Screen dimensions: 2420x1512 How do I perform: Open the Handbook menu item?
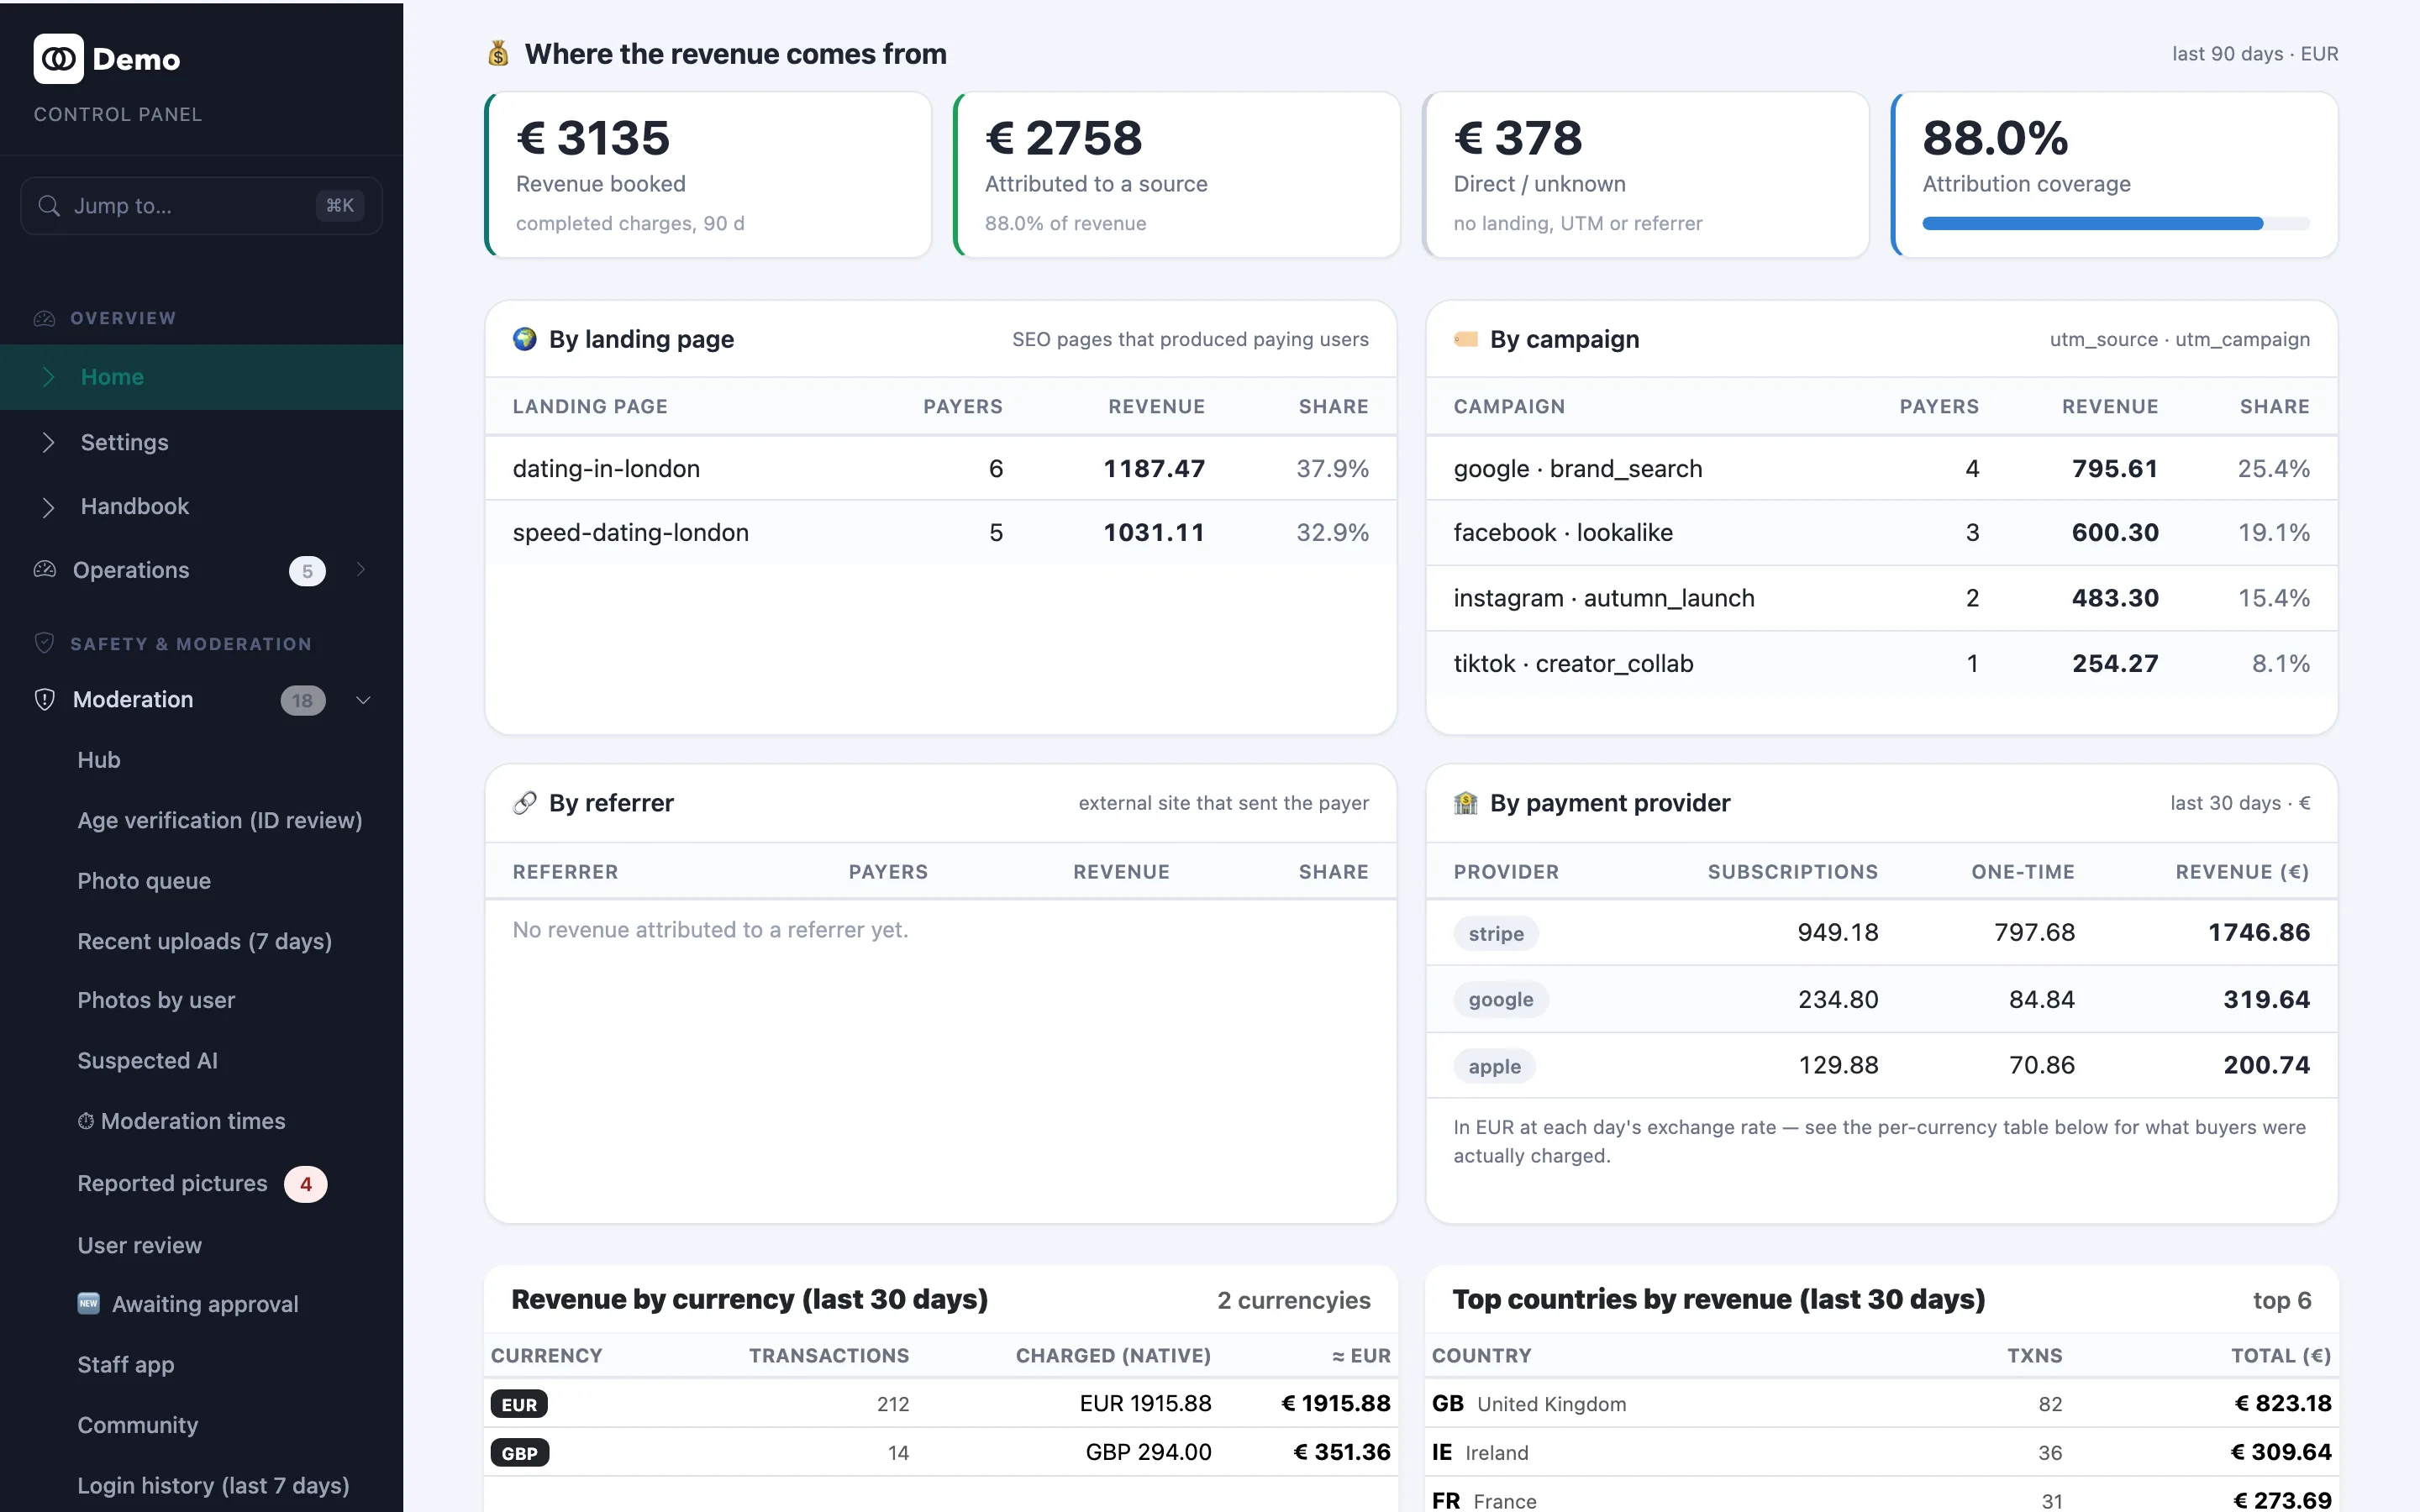(x=201, y=507)
